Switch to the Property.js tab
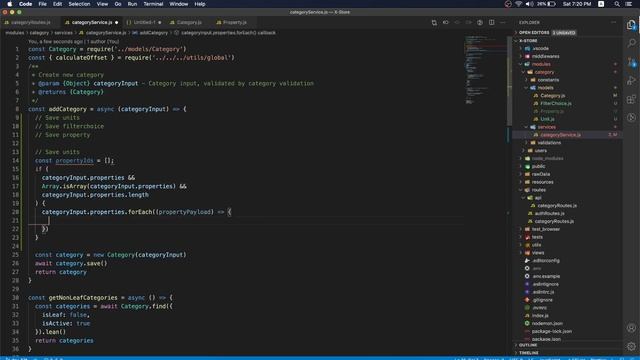The image size is (640, 360). 234,22
